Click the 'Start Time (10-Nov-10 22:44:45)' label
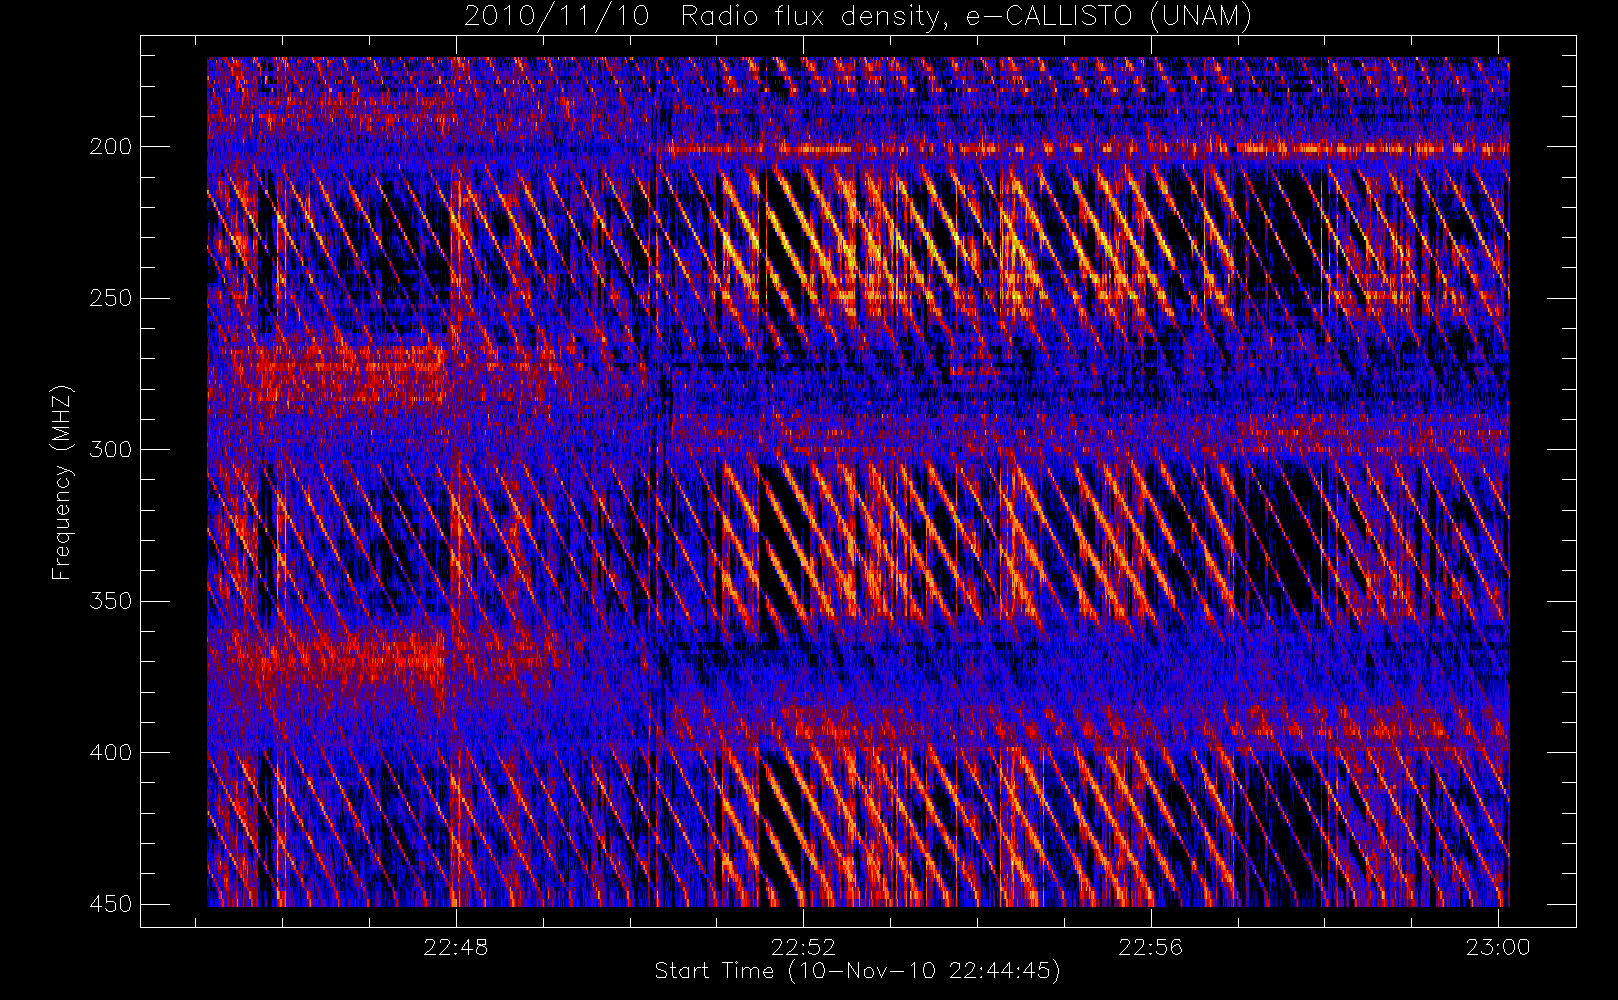This screenshot has height=1000, width=1618. tap(857, 971)
